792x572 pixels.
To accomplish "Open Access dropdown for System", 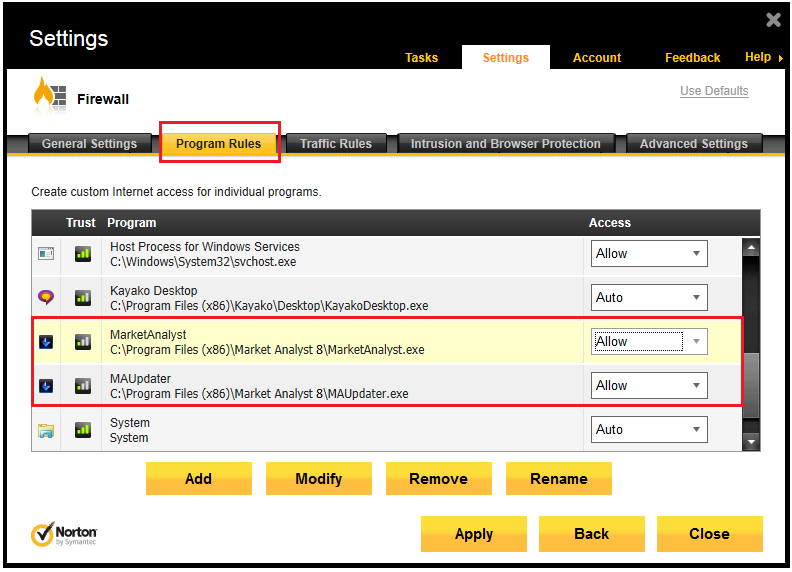I will pos(649,430).
